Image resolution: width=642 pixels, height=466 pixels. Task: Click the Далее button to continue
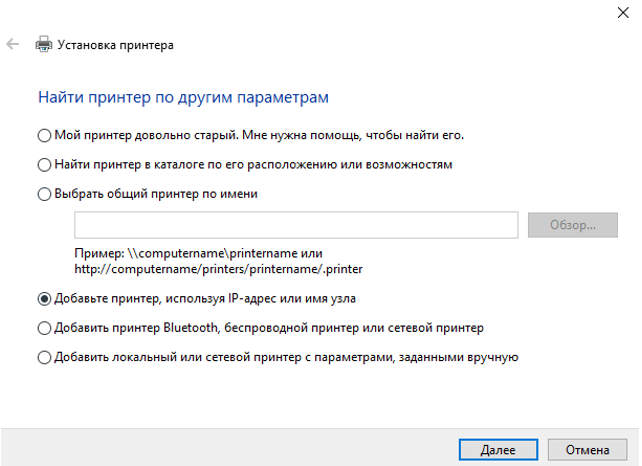[492, 449]
